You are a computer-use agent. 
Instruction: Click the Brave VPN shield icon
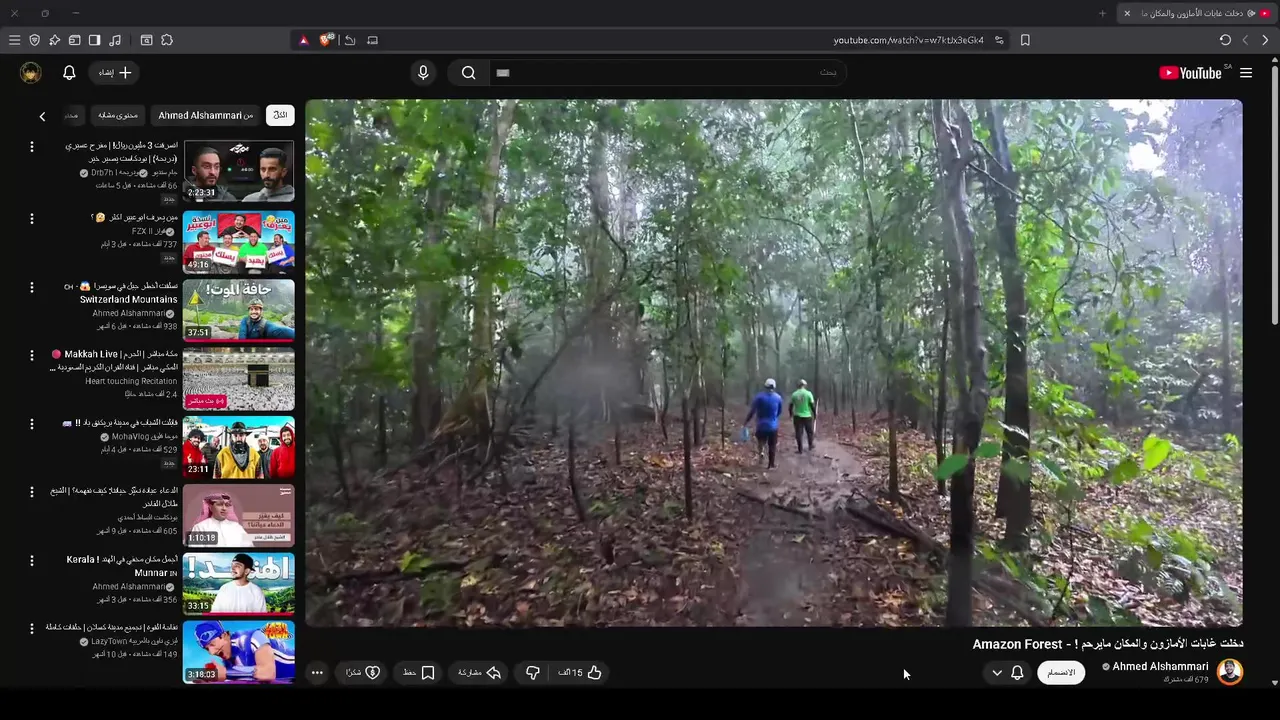[34, 40]
